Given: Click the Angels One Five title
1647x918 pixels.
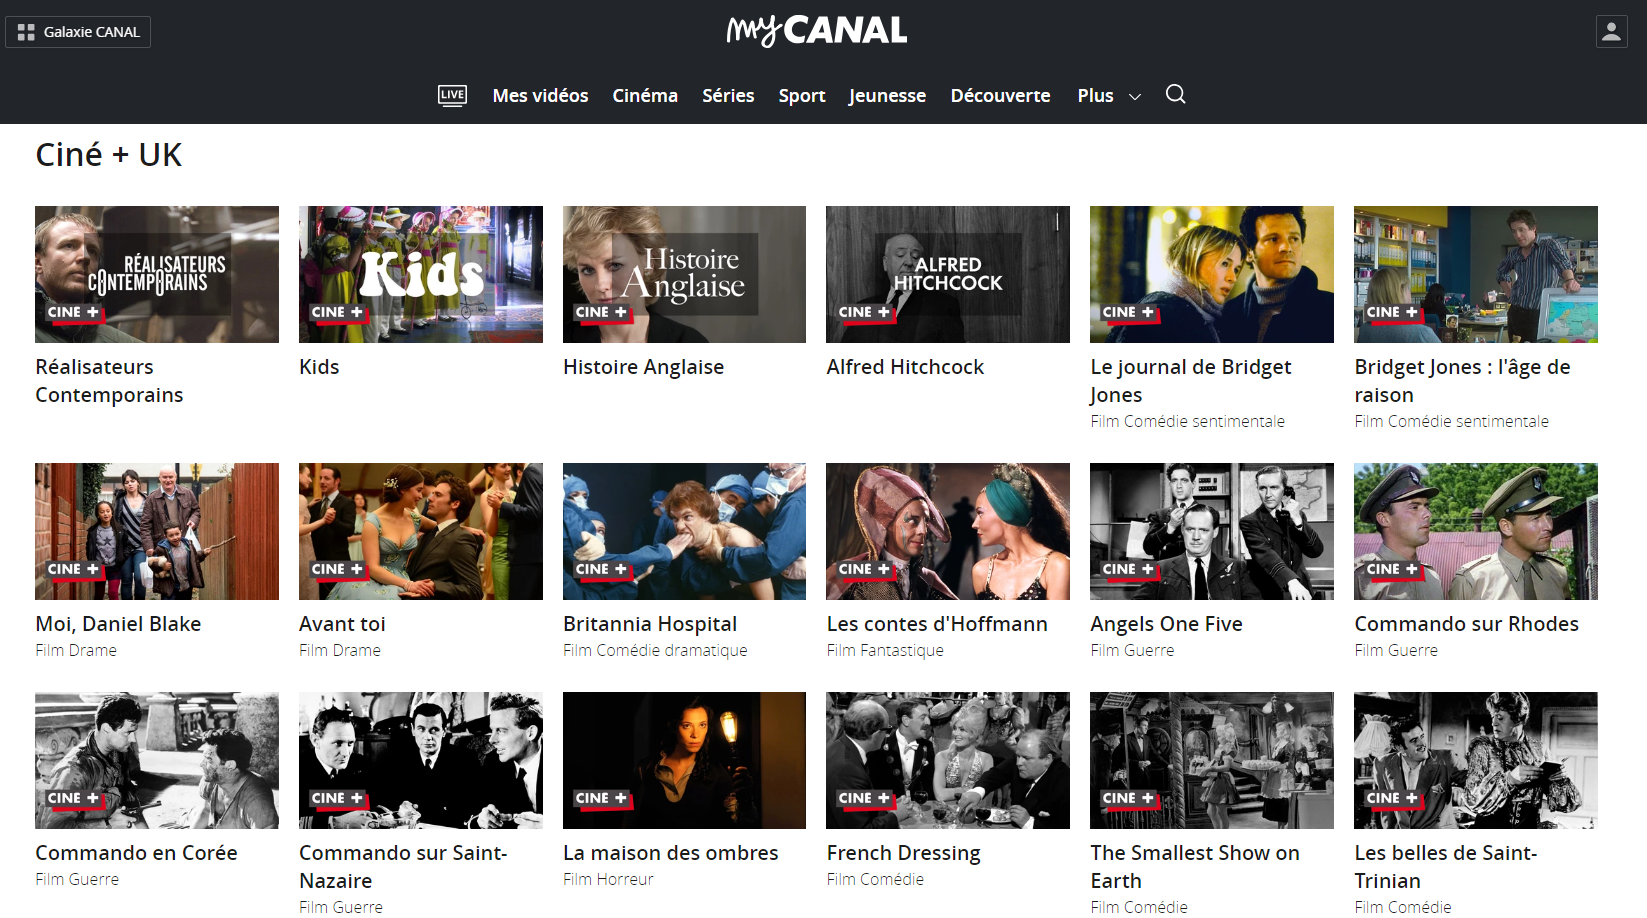Looking at the screenshot, I should tap(1166, 624).
